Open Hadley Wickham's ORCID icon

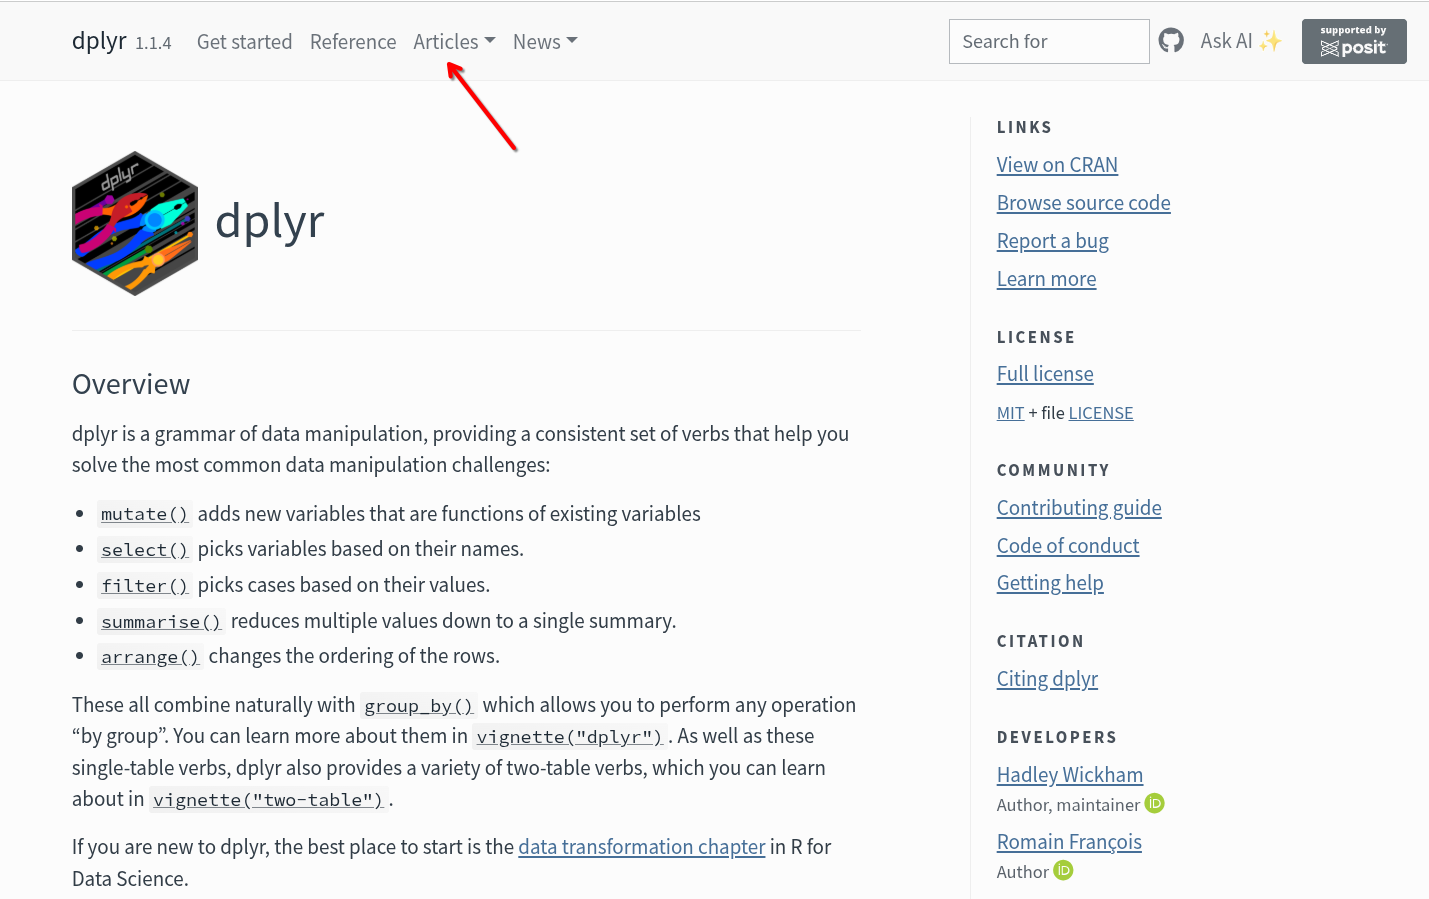(1155, 804)
